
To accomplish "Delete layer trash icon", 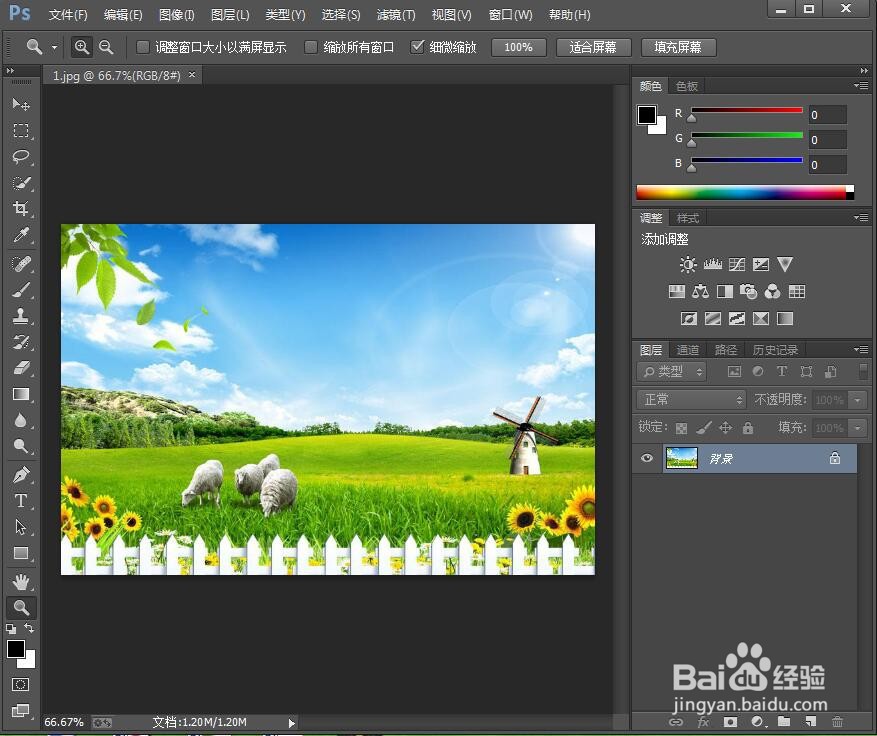I will [x=837, y=721].
